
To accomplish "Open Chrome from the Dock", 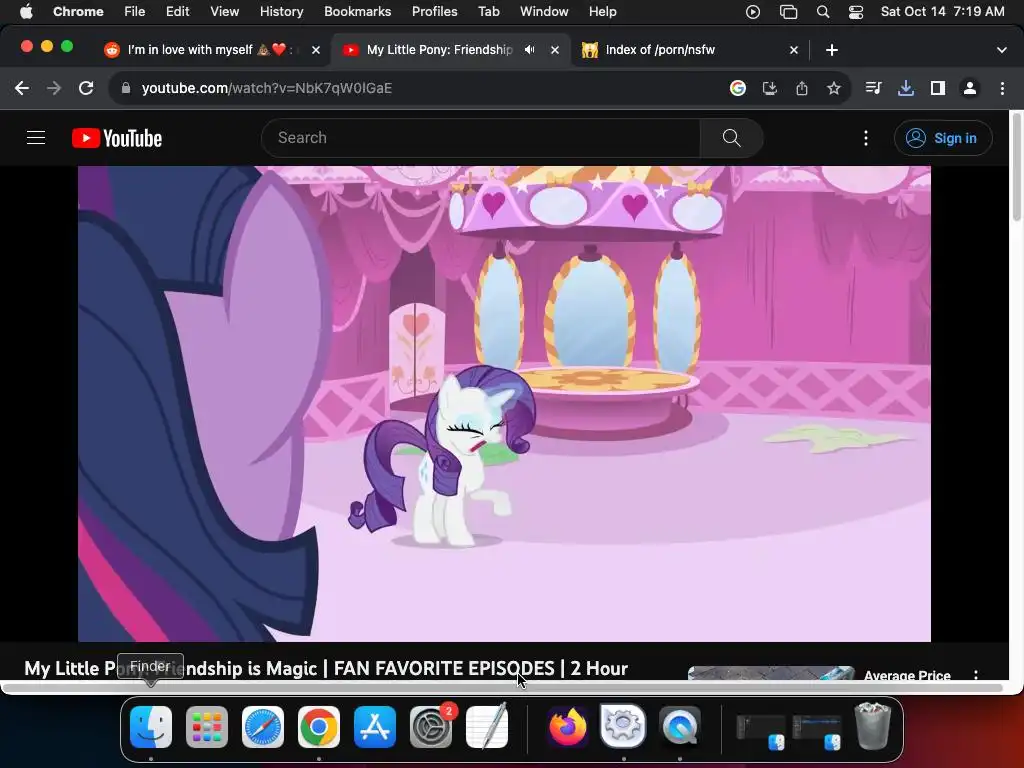I will 319,727.
